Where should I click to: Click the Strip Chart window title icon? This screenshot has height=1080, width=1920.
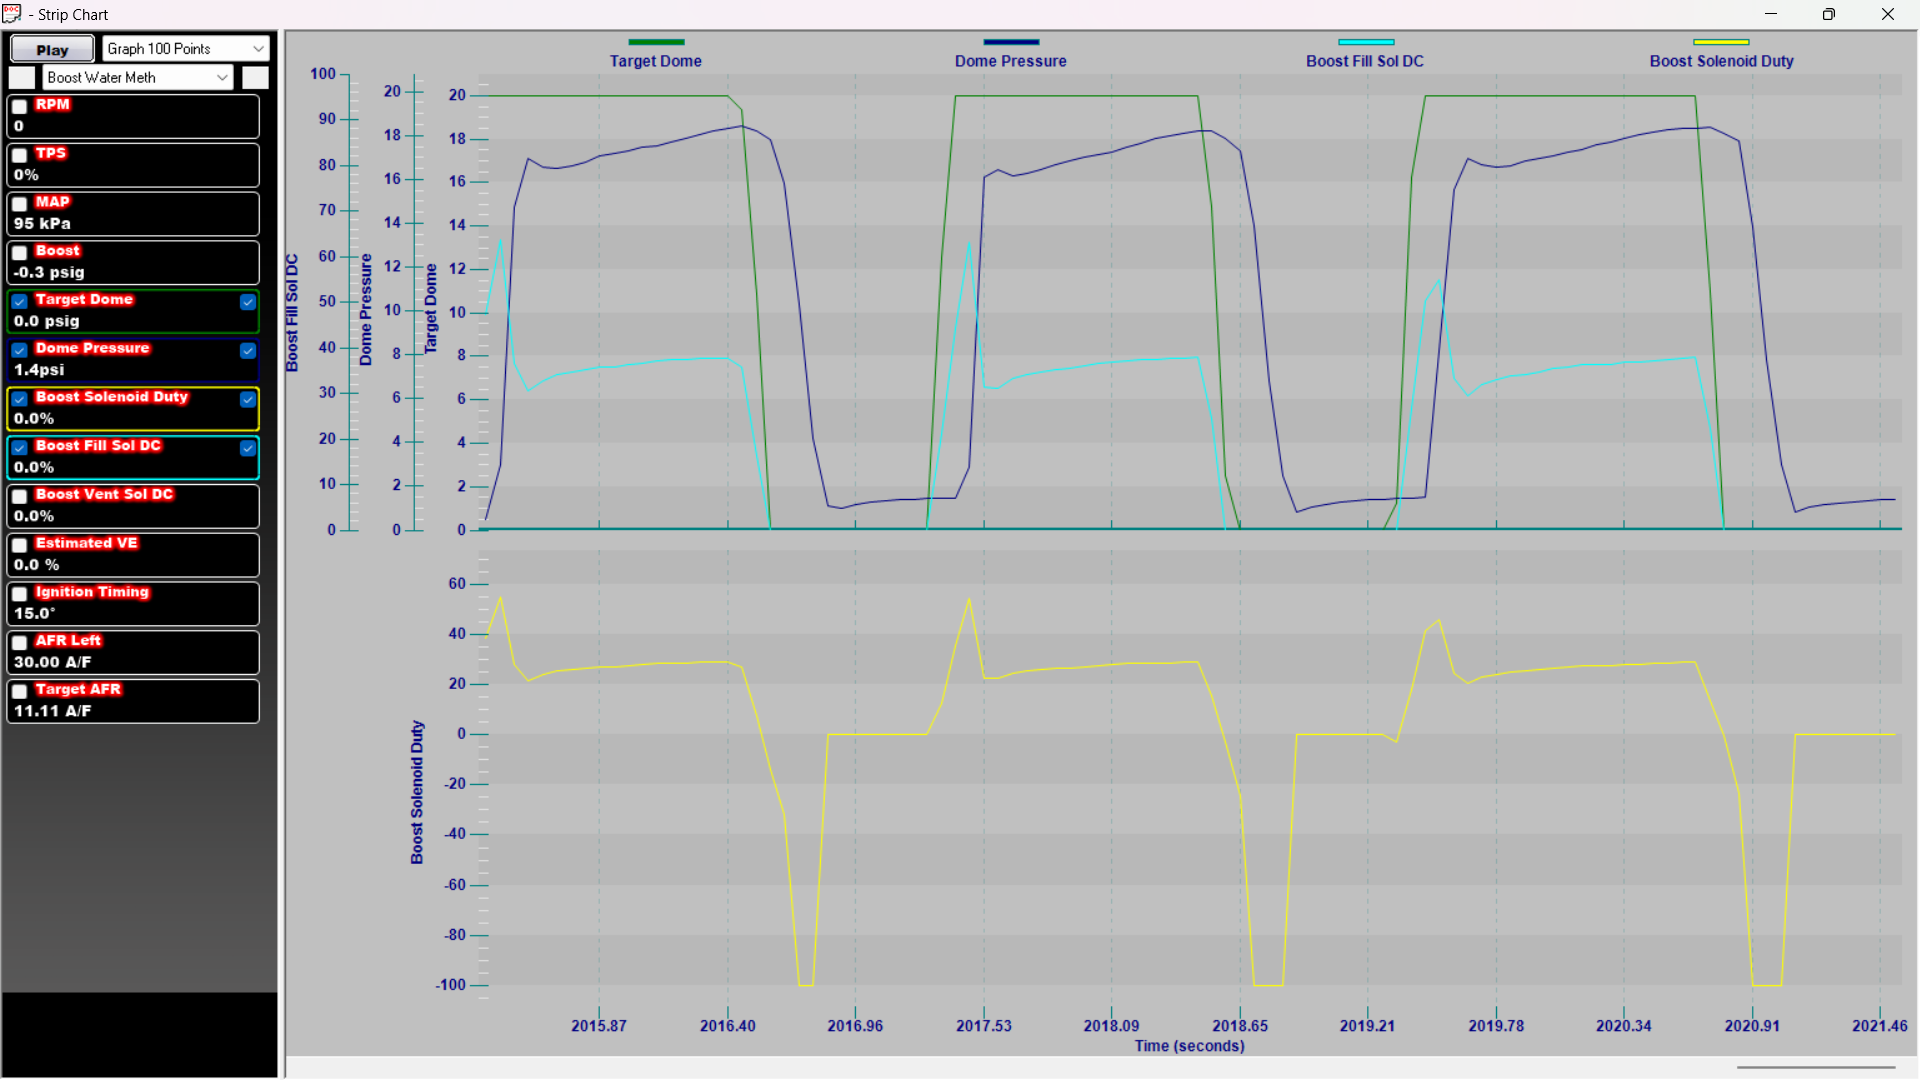12,14
